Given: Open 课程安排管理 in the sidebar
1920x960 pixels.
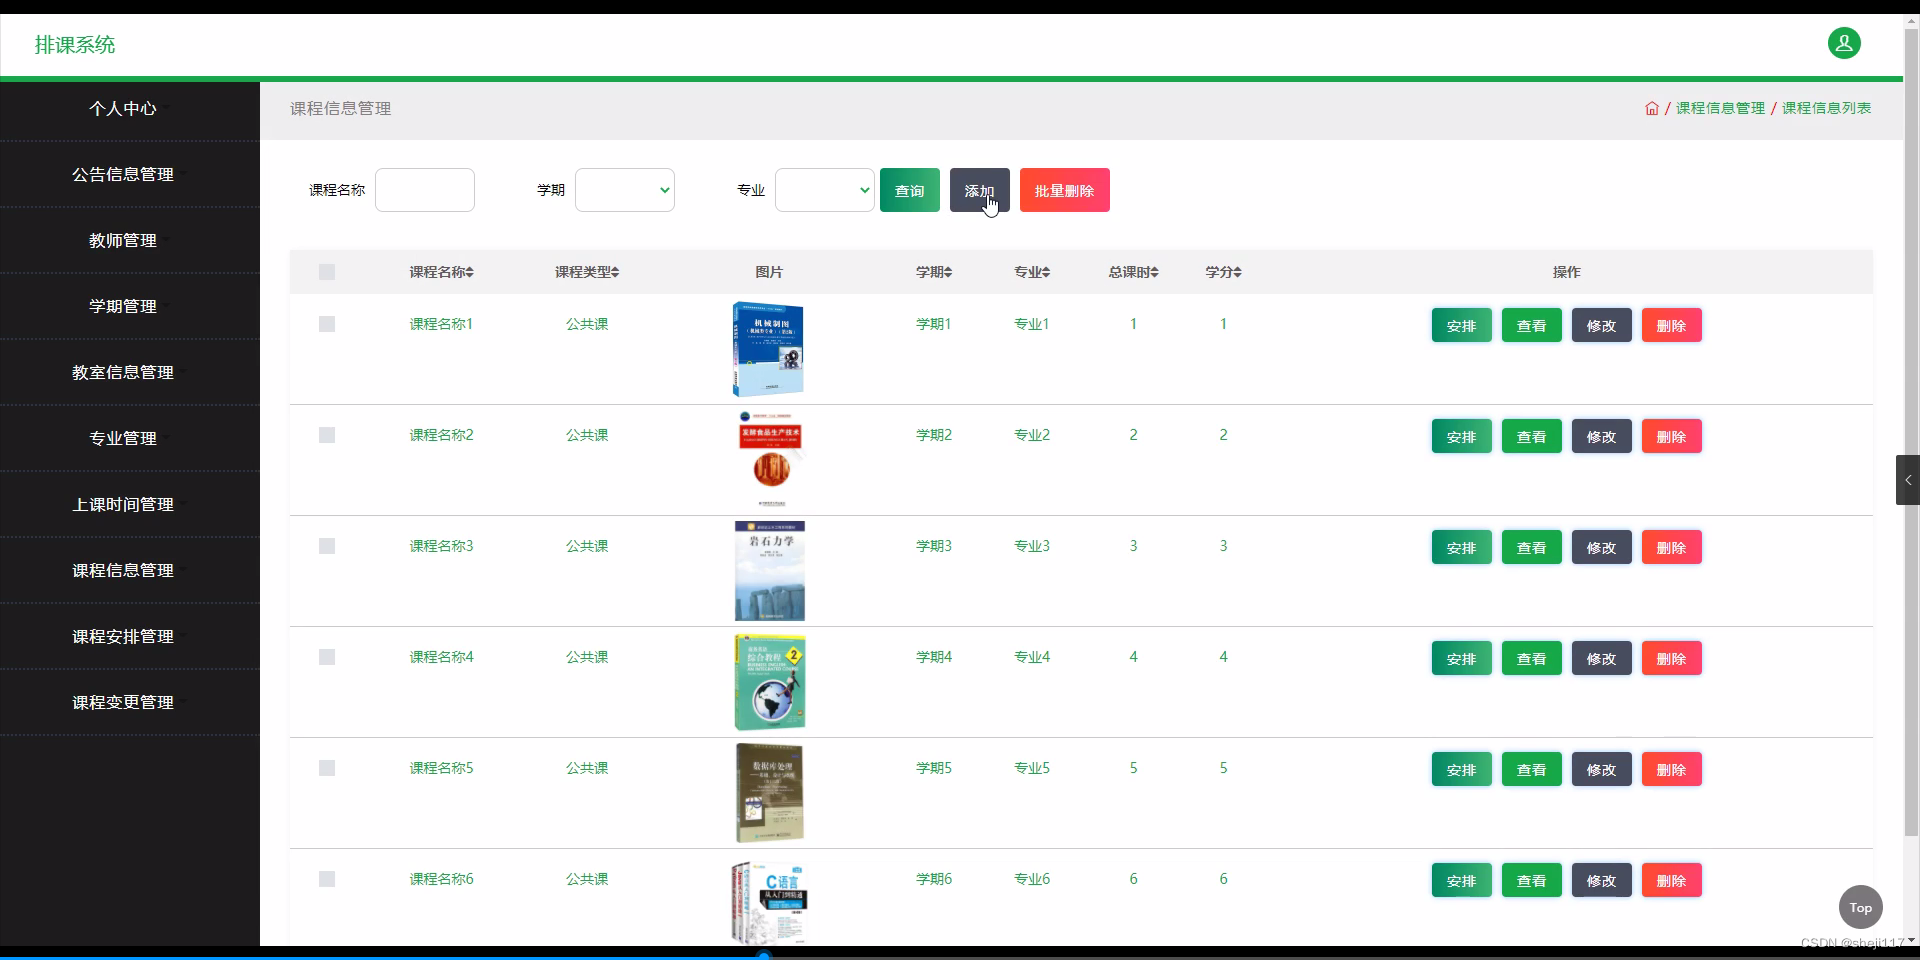Looking at the screenshot, I should (x=123, y=636).
